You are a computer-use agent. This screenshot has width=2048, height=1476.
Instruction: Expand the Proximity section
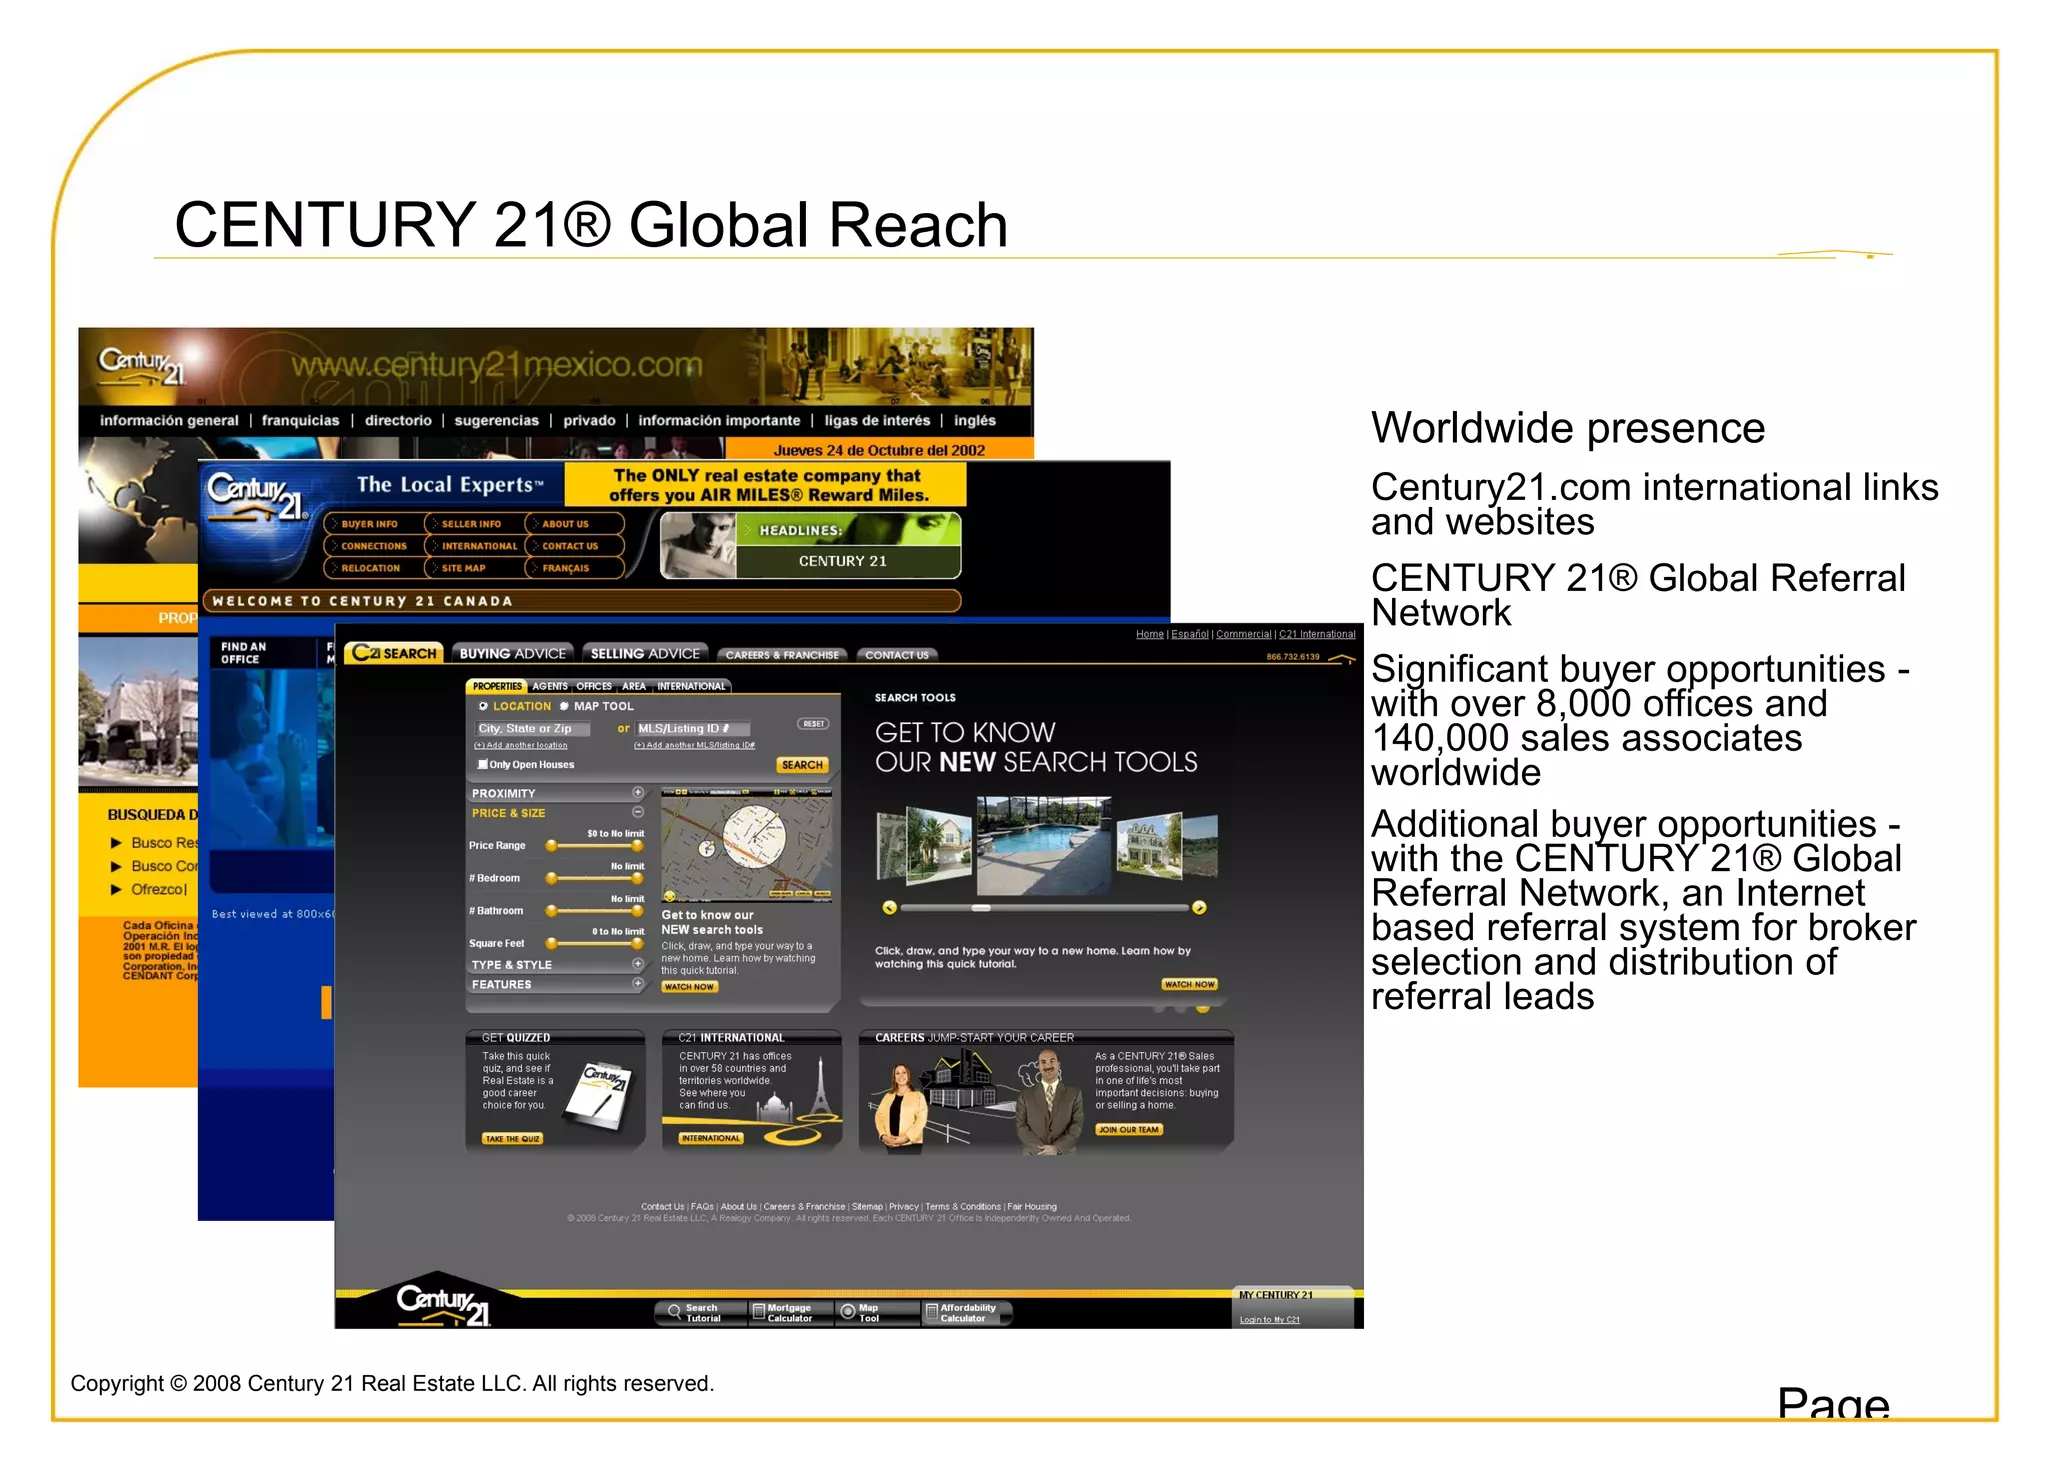pyautogui.click(x=638, y=793)
